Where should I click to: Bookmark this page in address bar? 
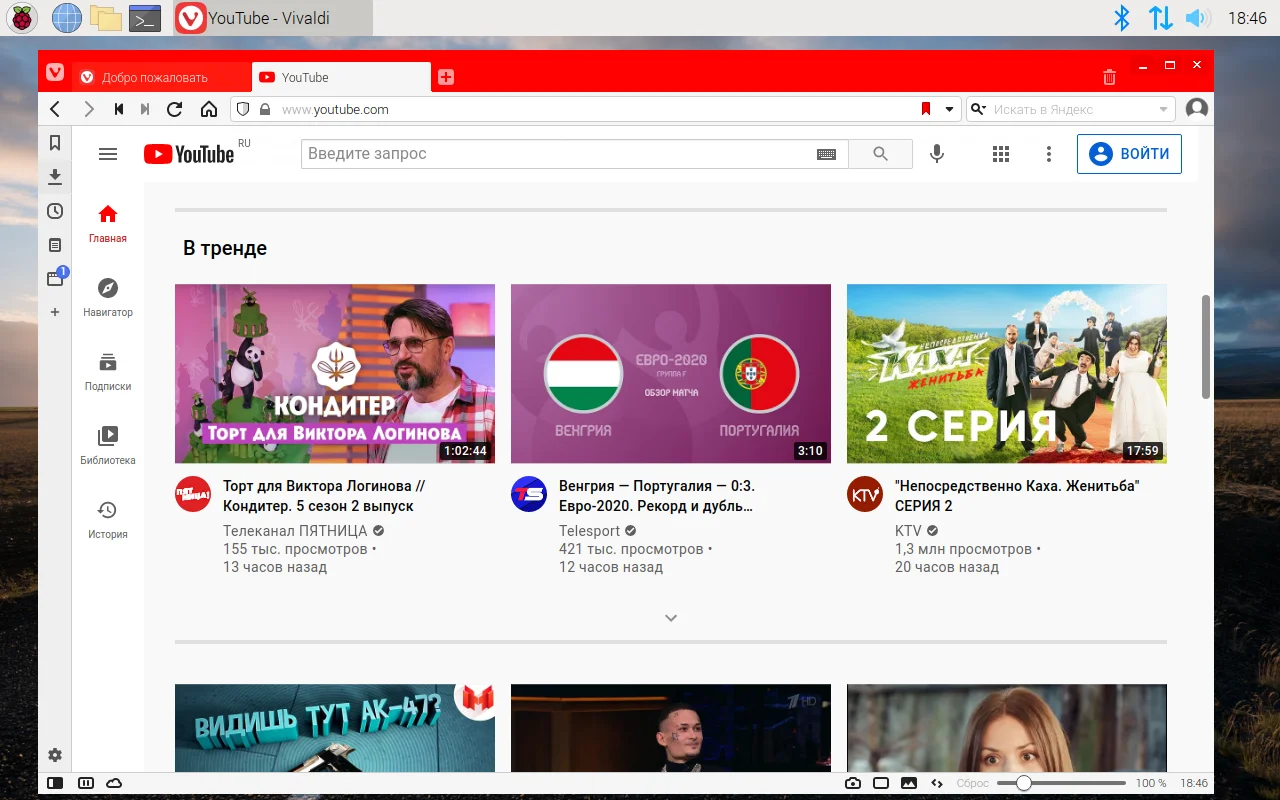click(925, 109)
